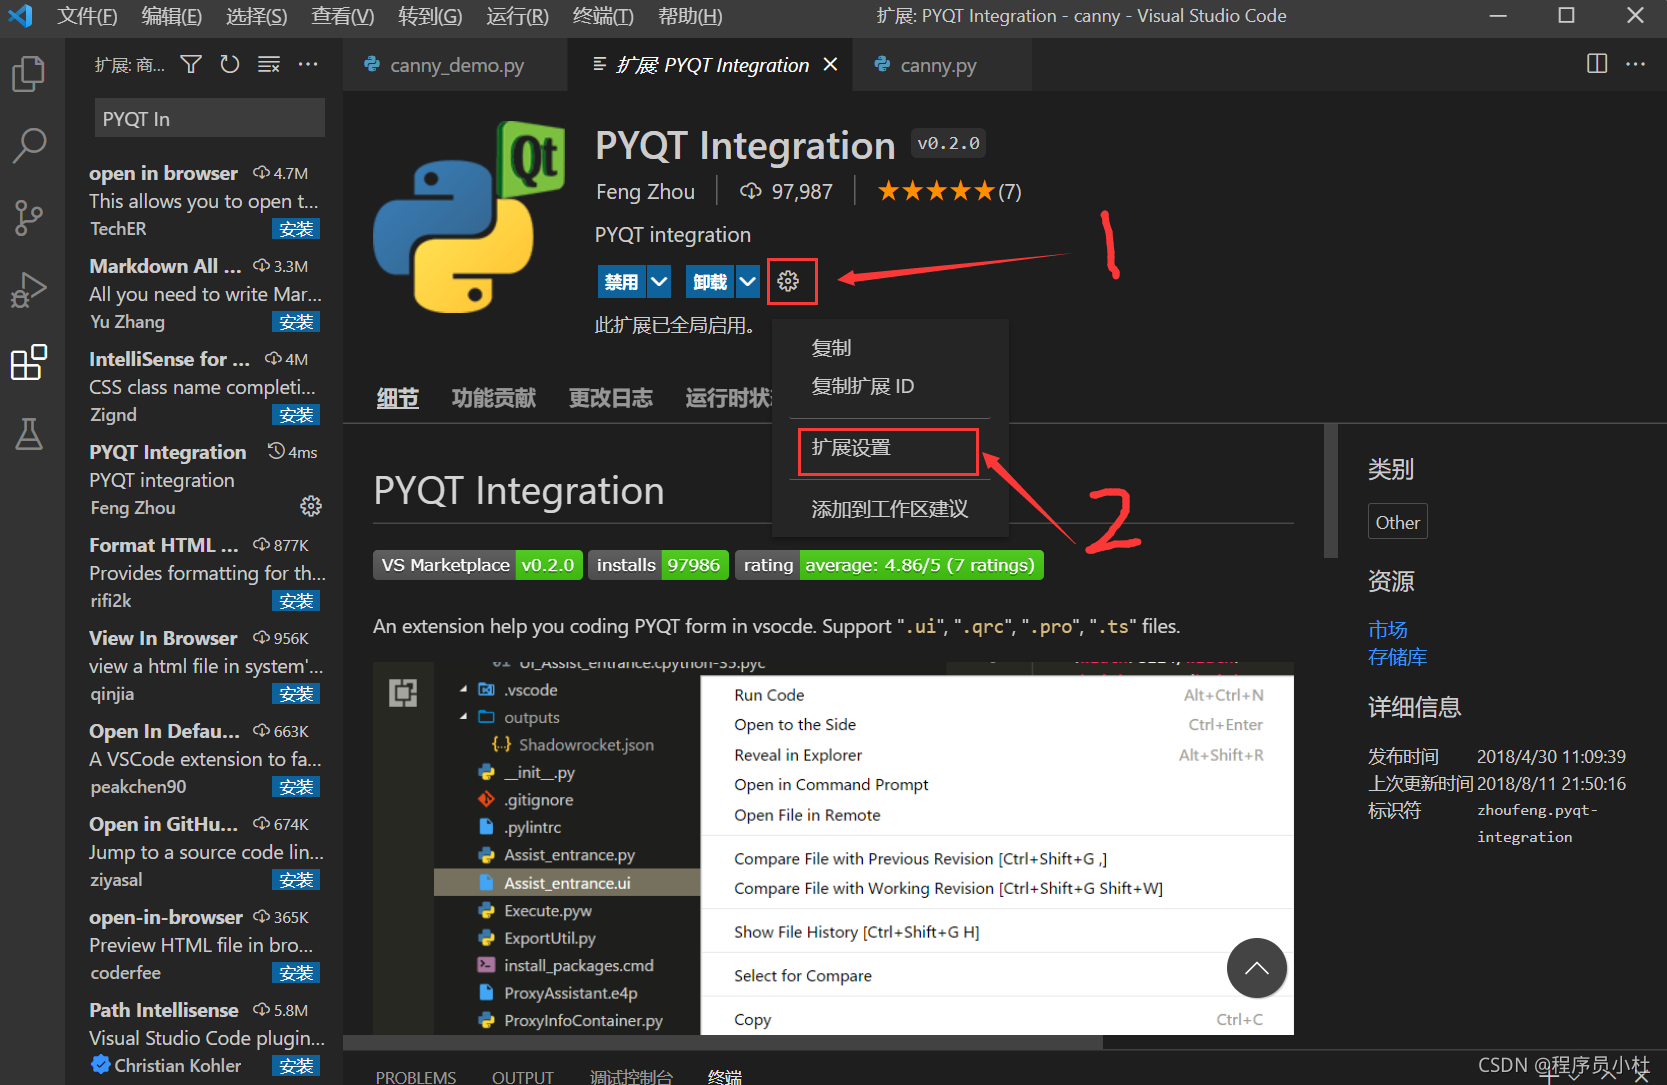Close the PYQT Integration extension tab
Screen dimensions: 1667x1085
(830, 65)
